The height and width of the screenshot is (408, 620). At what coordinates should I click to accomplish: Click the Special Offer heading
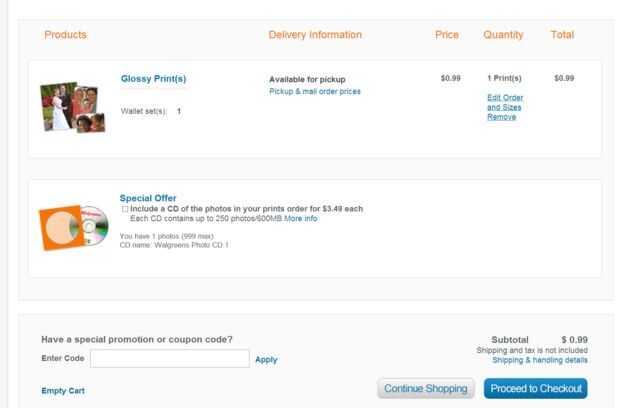(148, 198)
